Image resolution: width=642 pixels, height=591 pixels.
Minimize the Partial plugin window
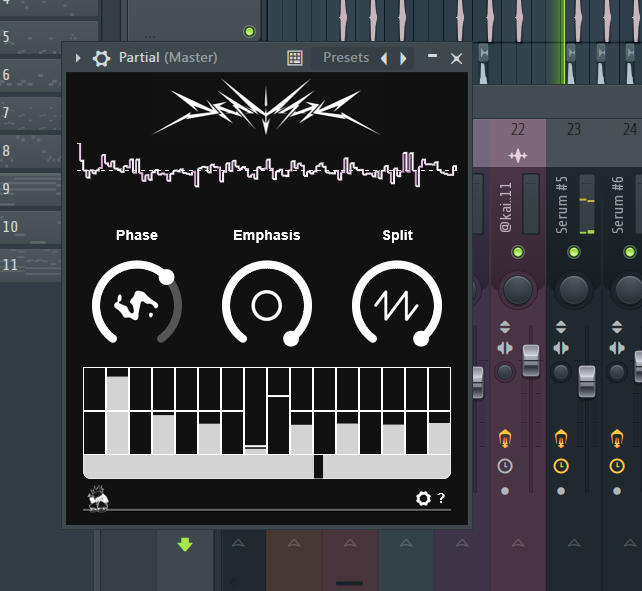(x=432, y=56)
